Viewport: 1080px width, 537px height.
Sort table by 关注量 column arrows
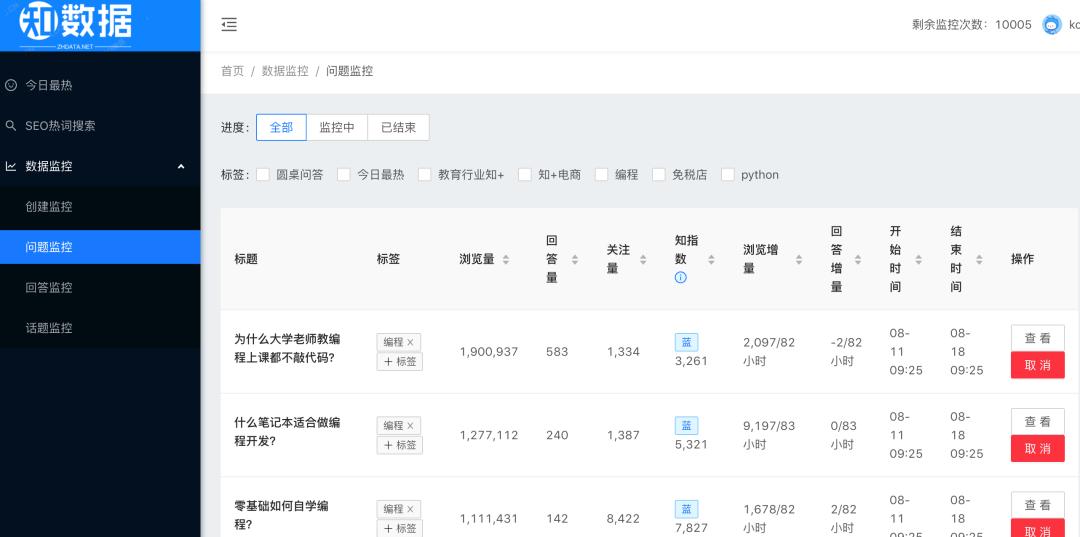coord(643,260)
